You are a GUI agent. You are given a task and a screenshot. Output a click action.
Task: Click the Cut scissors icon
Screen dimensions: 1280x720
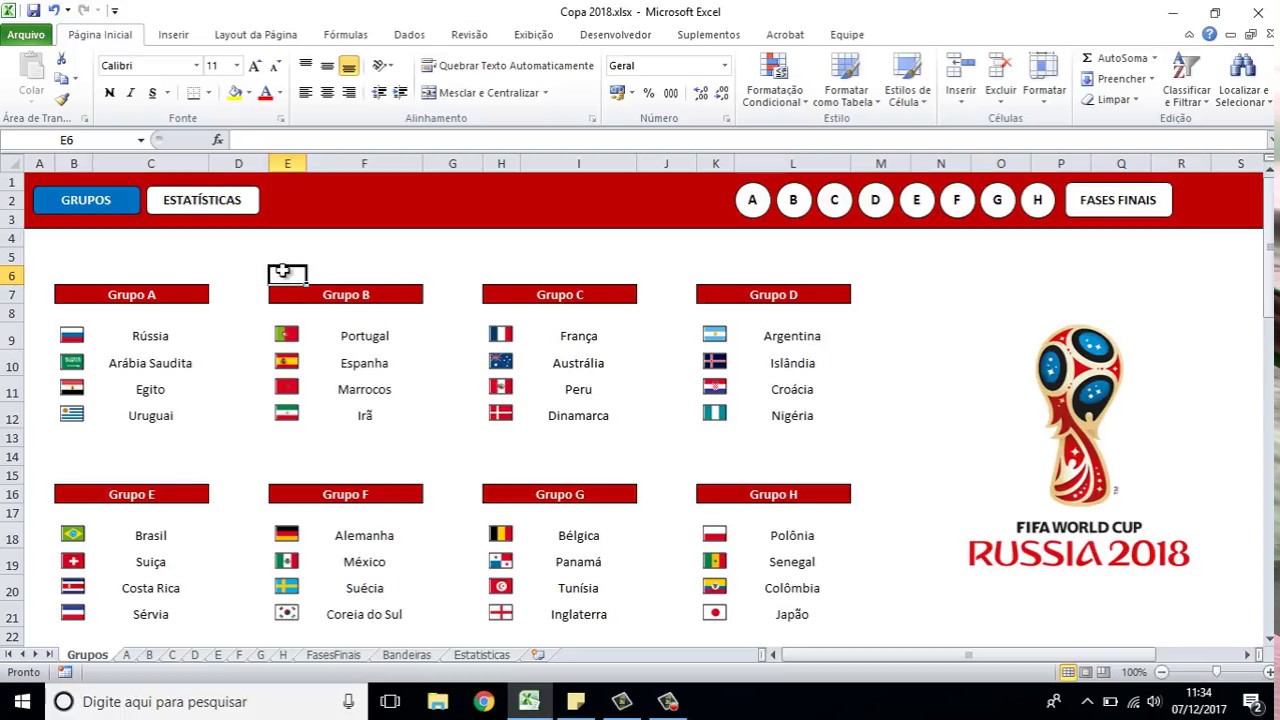62,59
